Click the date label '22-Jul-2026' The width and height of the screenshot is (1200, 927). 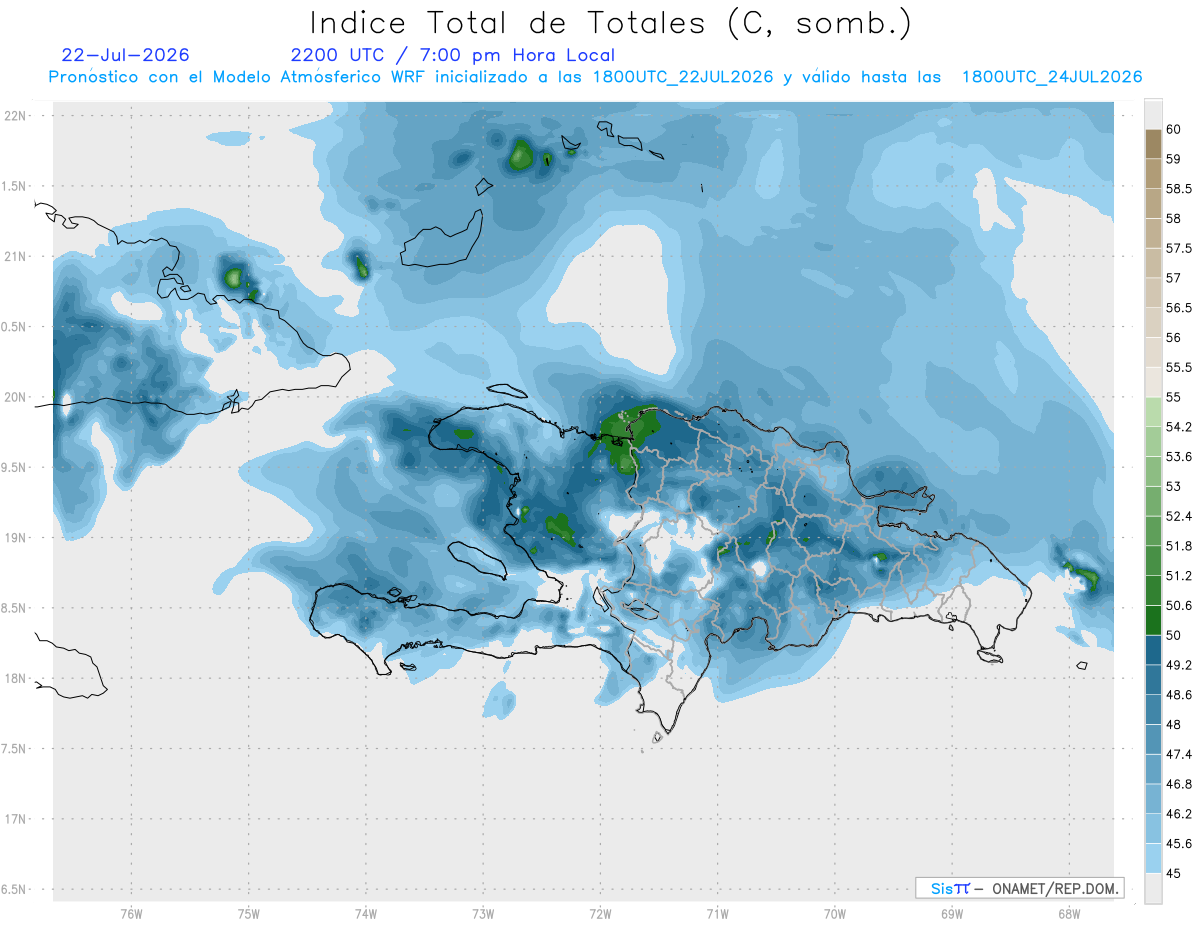(x=125, y=56)
